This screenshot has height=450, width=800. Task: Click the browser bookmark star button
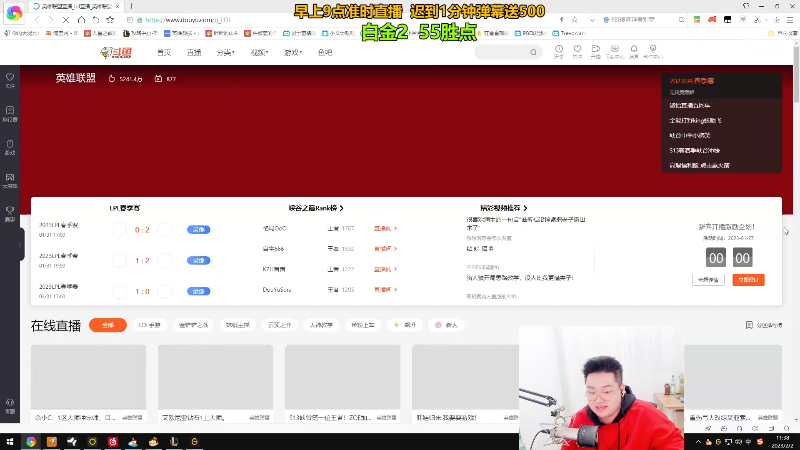pos(110,20)
